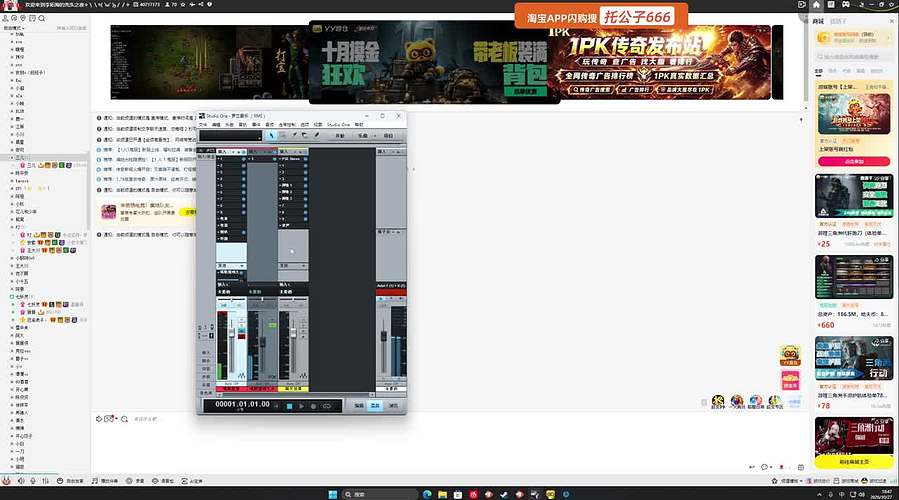Open the Studio One menu in the menu bar

339,124
